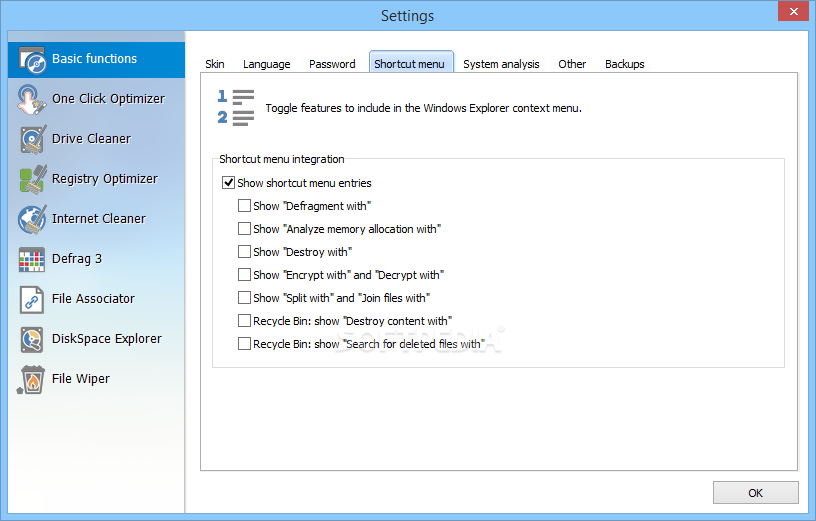
Task: Click the Registry Optimizer icon
Action: click(33, 179)
